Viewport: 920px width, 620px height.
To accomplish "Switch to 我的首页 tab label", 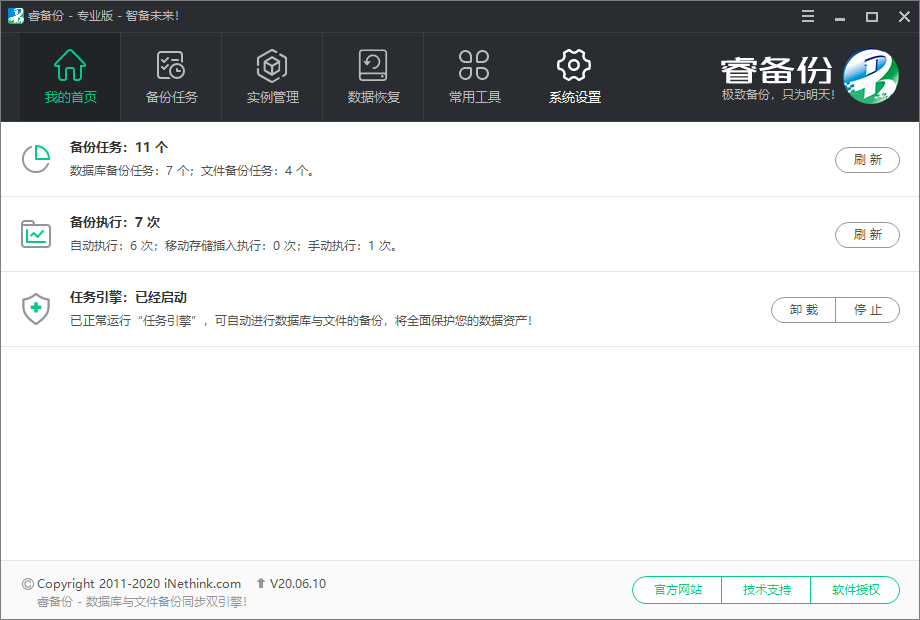I will pos(70,97).
